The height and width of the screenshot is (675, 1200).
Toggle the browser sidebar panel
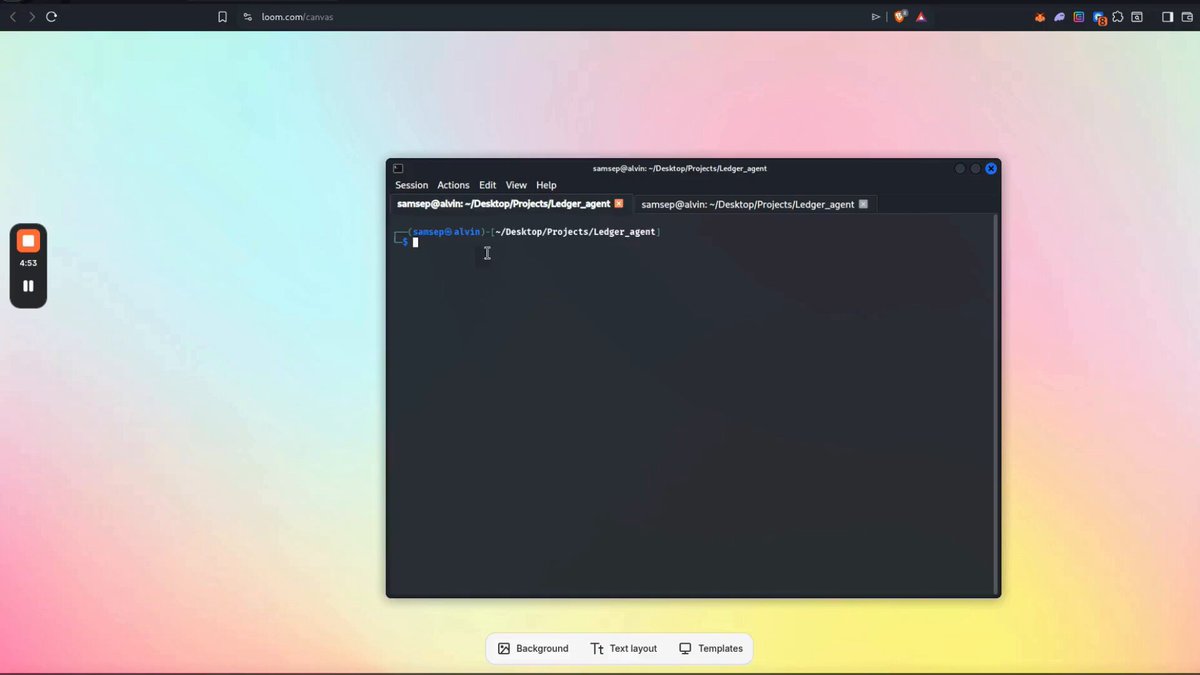click(x=1167, y=17)
